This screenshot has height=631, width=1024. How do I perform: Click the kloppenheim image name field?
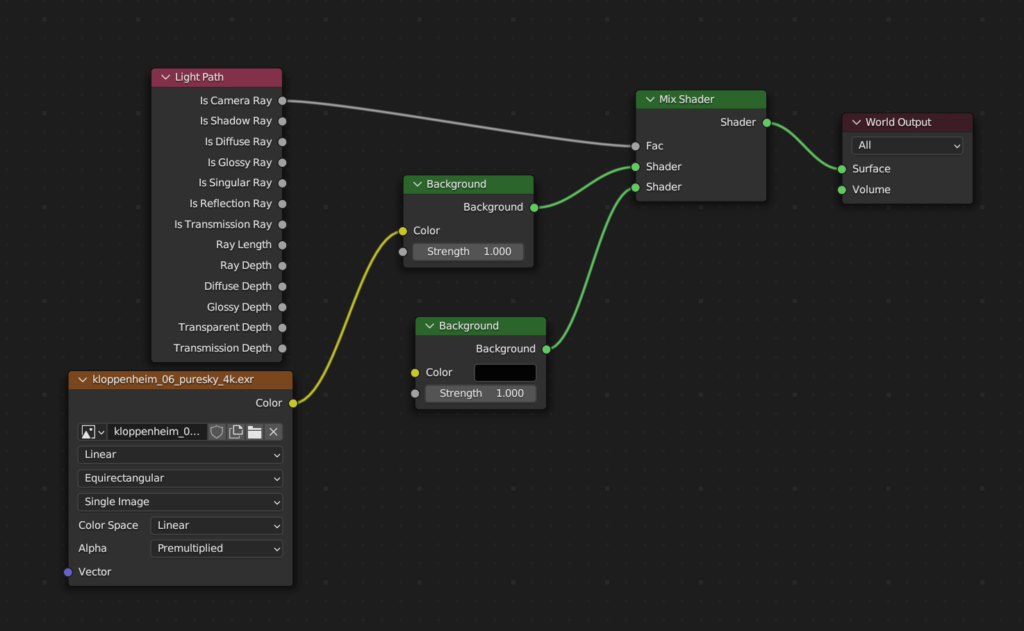pyautogui.click(x=155, y=432)
